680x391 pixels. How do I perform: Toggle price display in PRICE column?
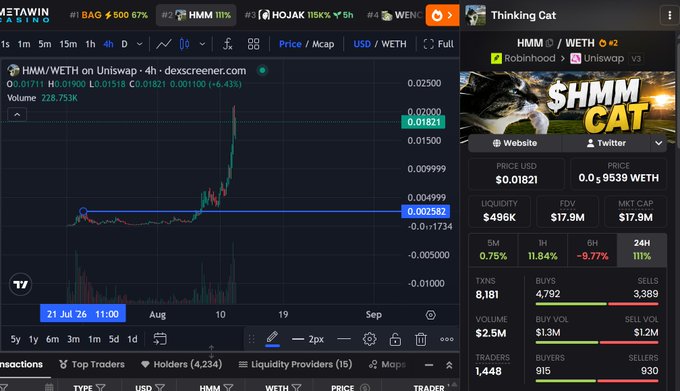(x=365, y=387)
